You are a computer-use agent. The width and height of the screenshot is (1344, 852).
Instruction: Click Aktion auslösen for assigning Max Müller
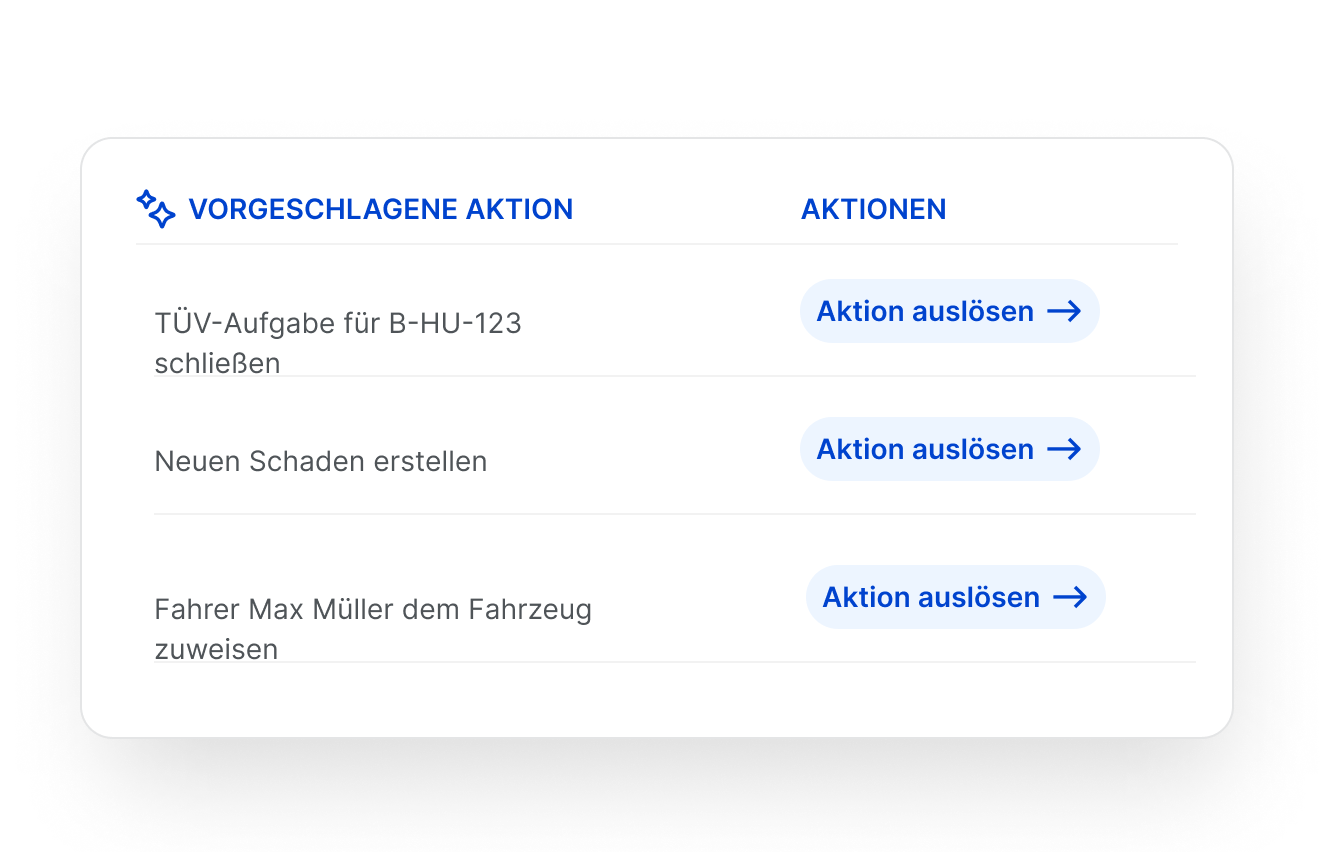[x=955, y=597]
